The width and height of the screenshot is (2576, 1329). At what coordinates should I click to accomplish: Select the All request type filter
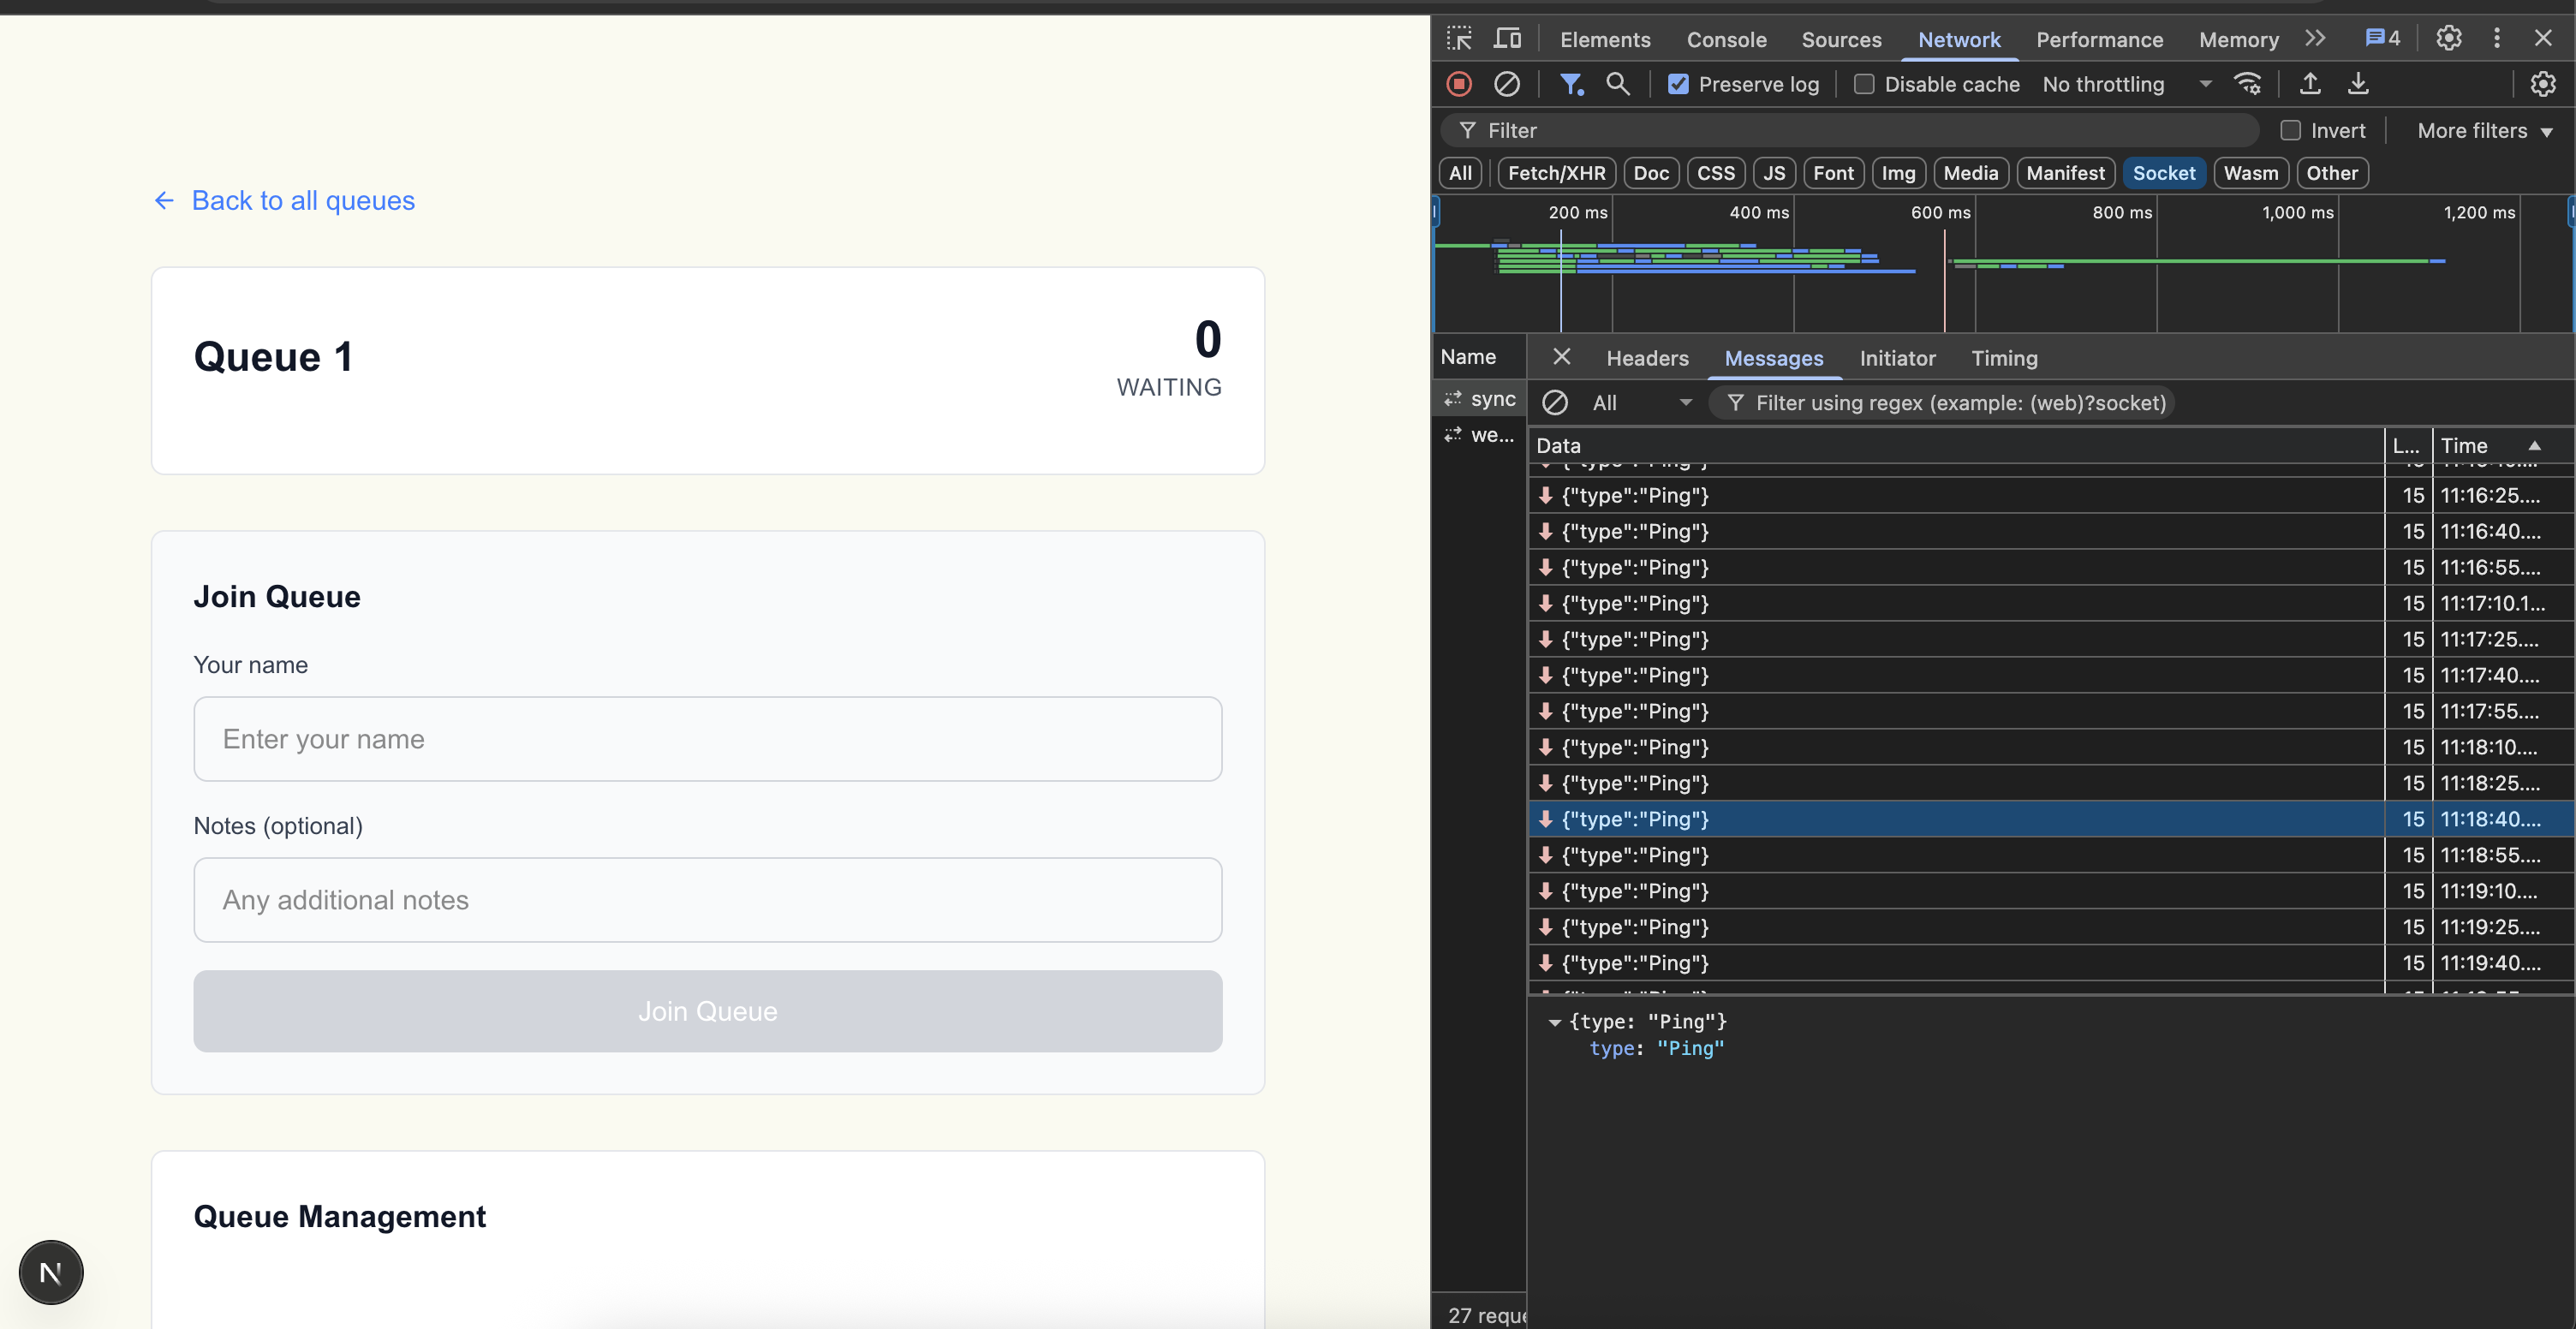(1460, 173)
